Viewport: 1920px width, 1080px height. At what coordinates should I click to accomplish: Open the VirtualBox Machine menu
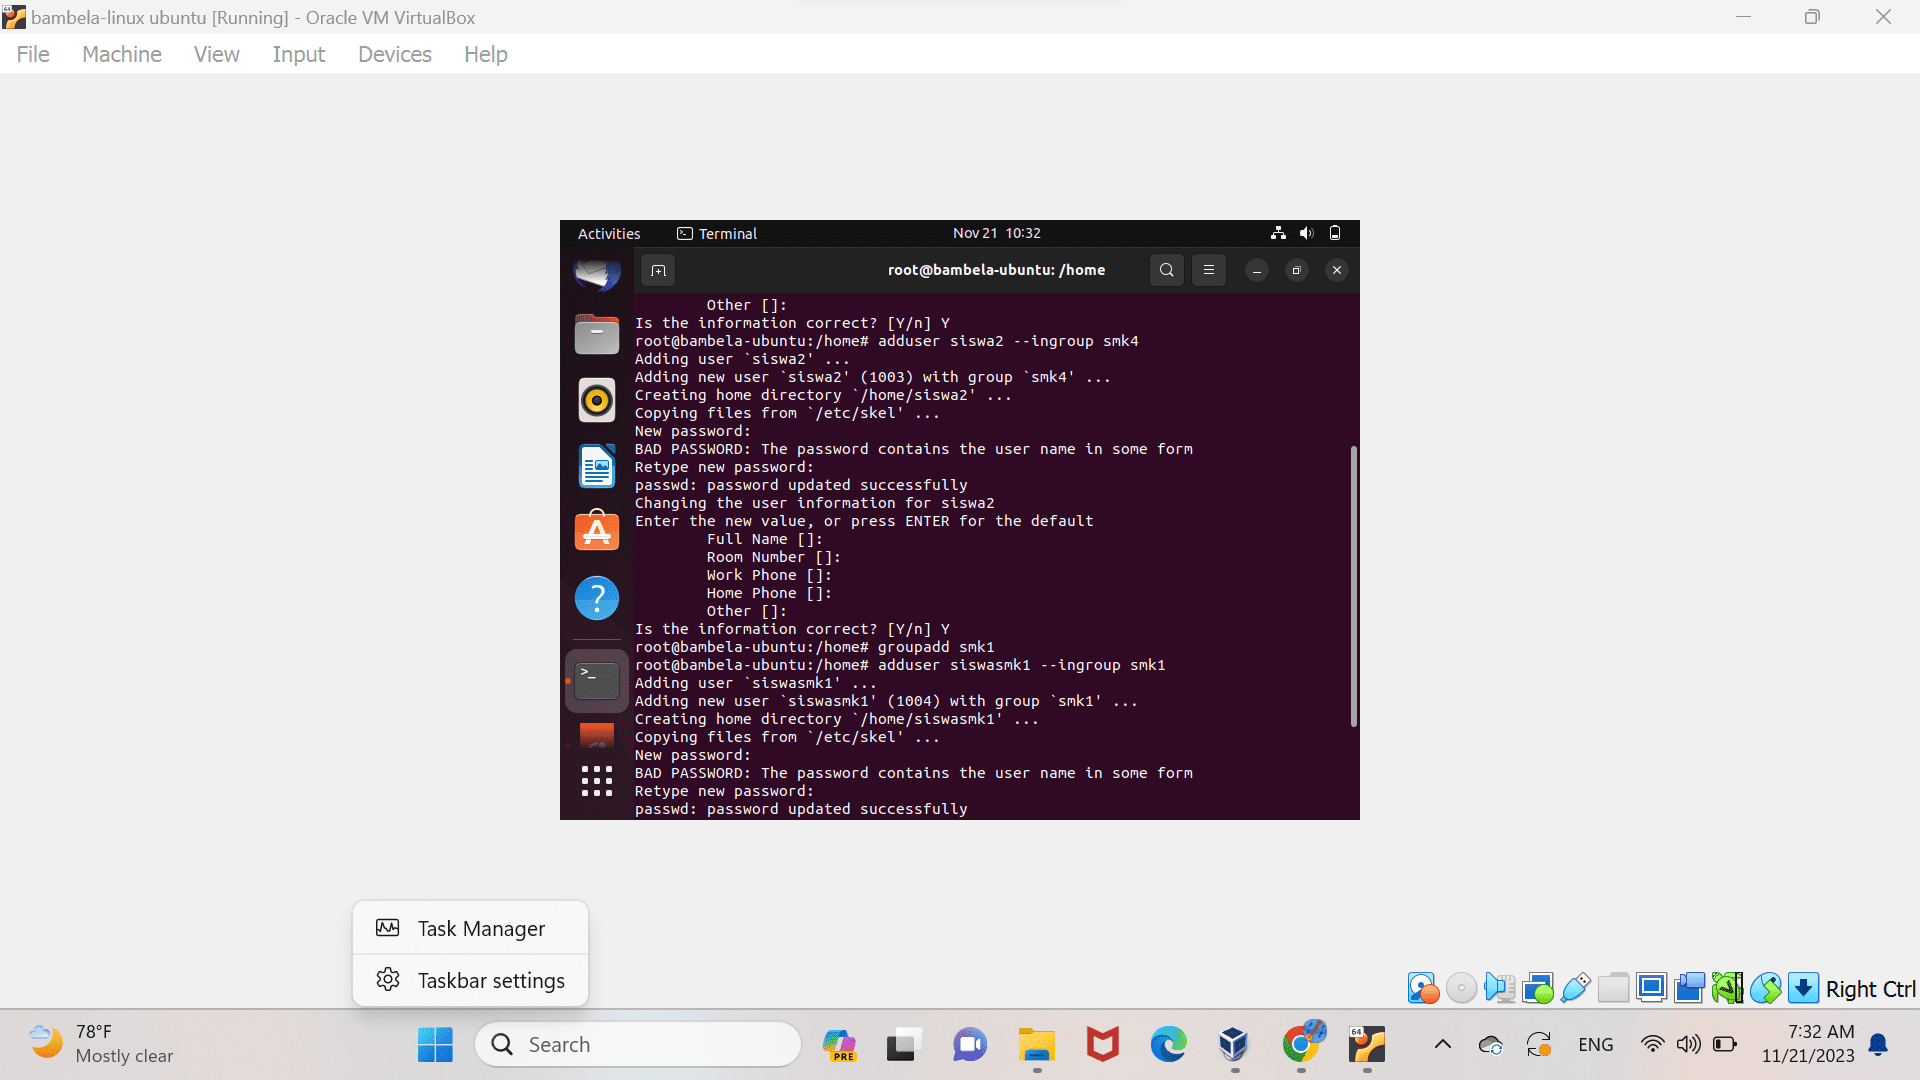122,54
